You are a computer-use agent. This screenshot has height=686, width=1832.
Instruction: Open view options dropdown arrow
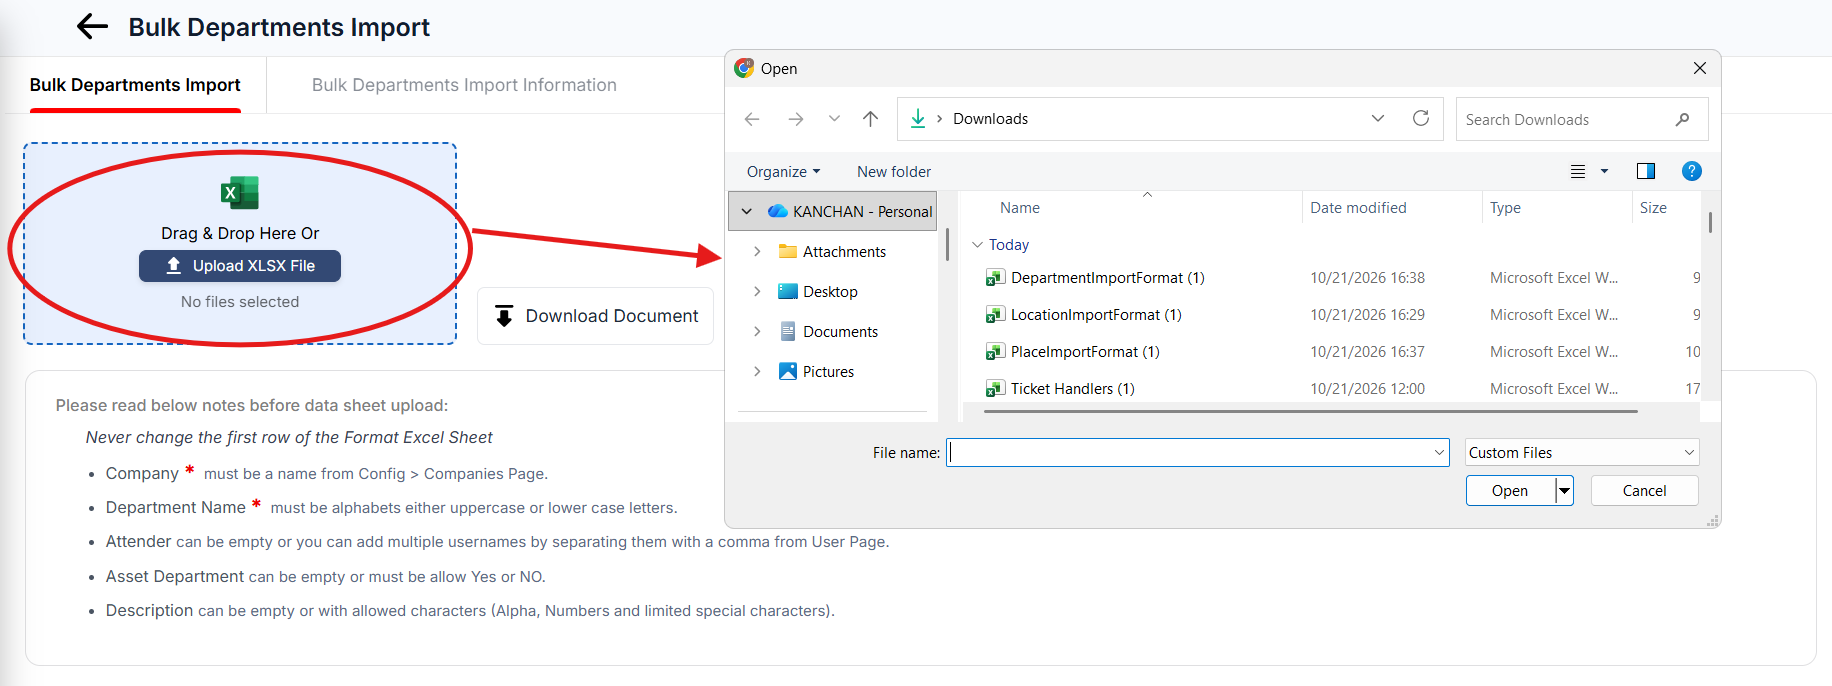(x=1604, y=171)
